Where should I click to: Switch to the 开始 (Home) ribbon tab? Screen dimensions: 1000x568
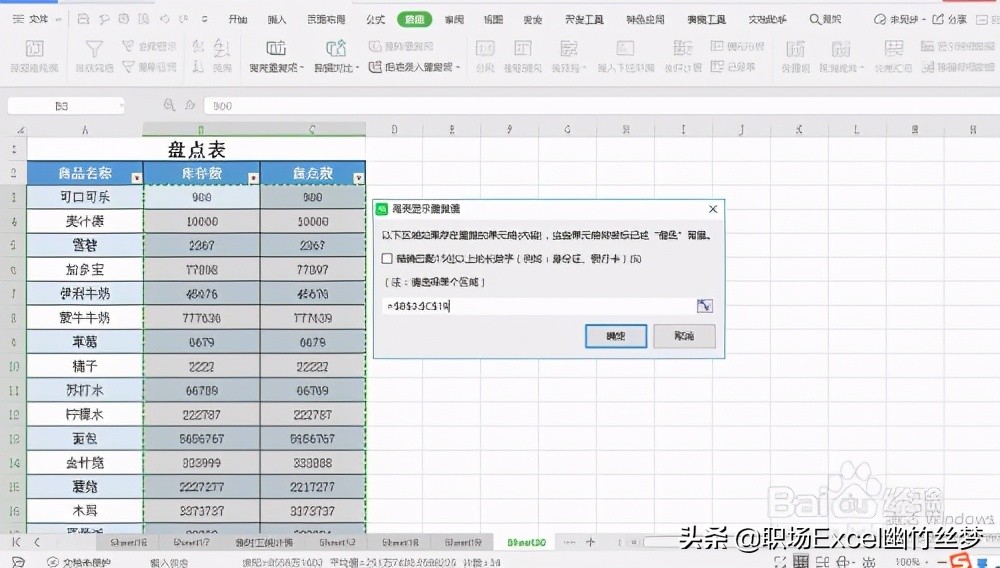click(237, 20)
